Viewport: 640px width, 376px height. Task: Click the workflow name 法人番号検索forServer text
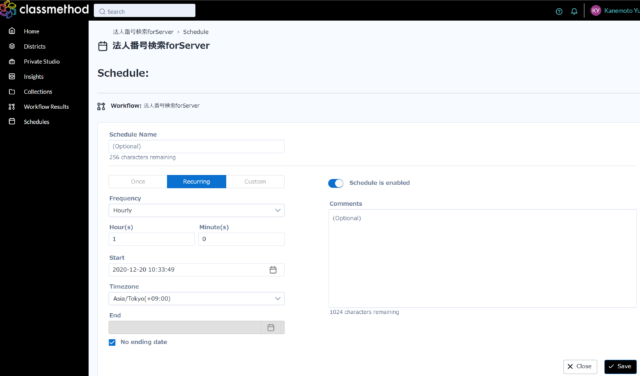click(171, 106)
